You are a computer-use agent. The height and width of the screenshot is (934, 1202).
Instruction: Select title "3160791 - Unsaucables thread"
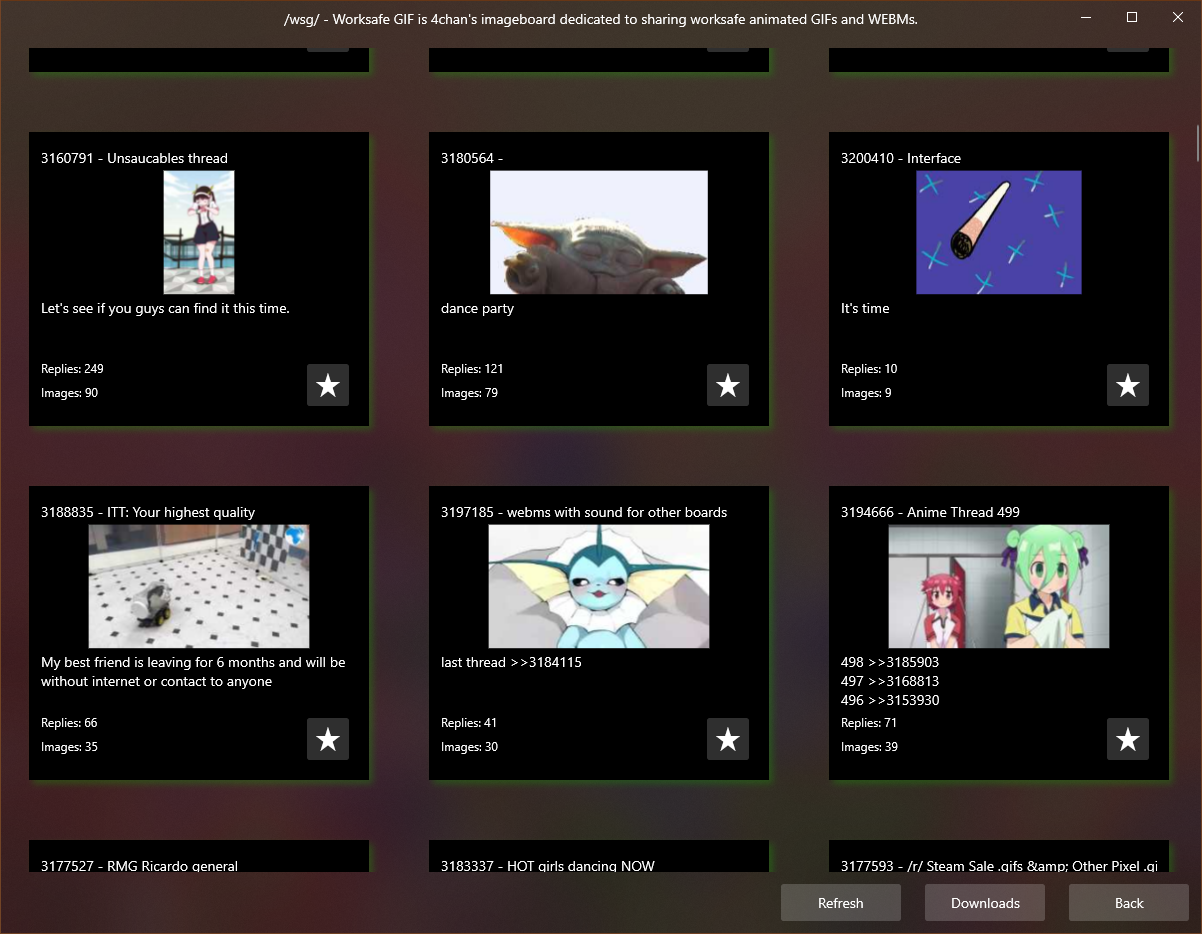(134, 158)
